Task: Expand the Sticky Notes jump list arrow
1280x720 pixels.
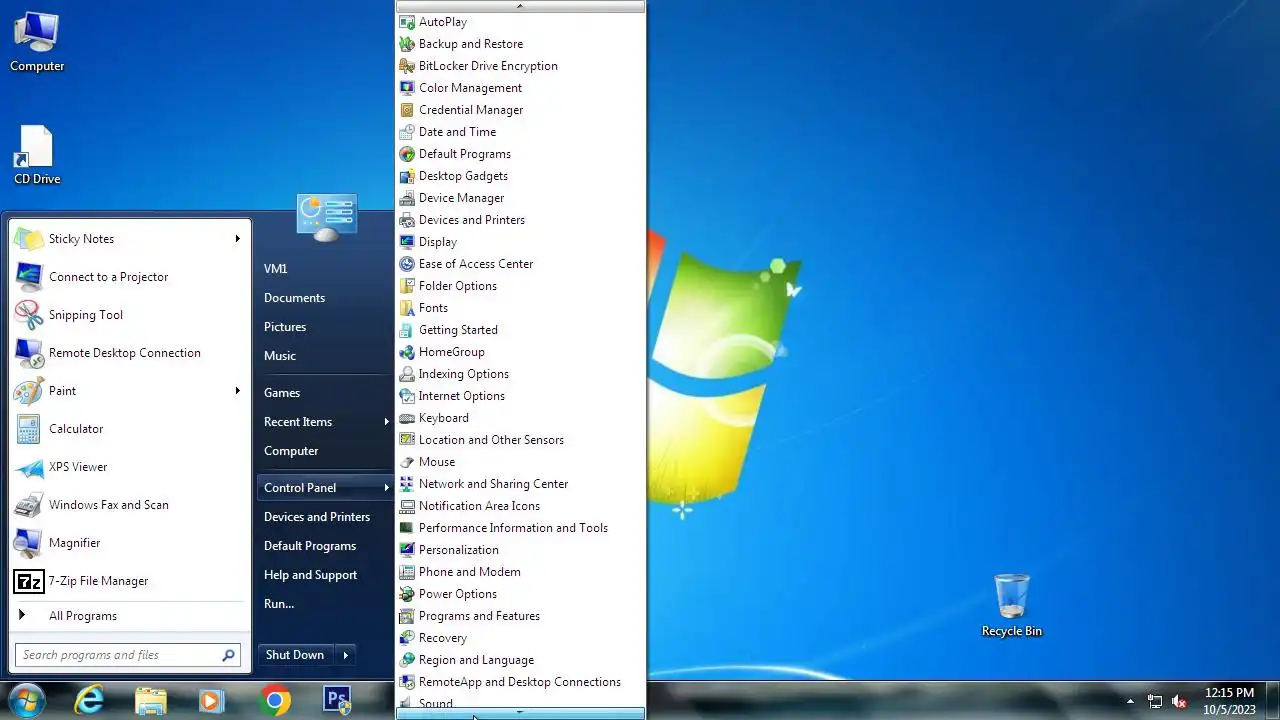Action: [x=238, y=239]
